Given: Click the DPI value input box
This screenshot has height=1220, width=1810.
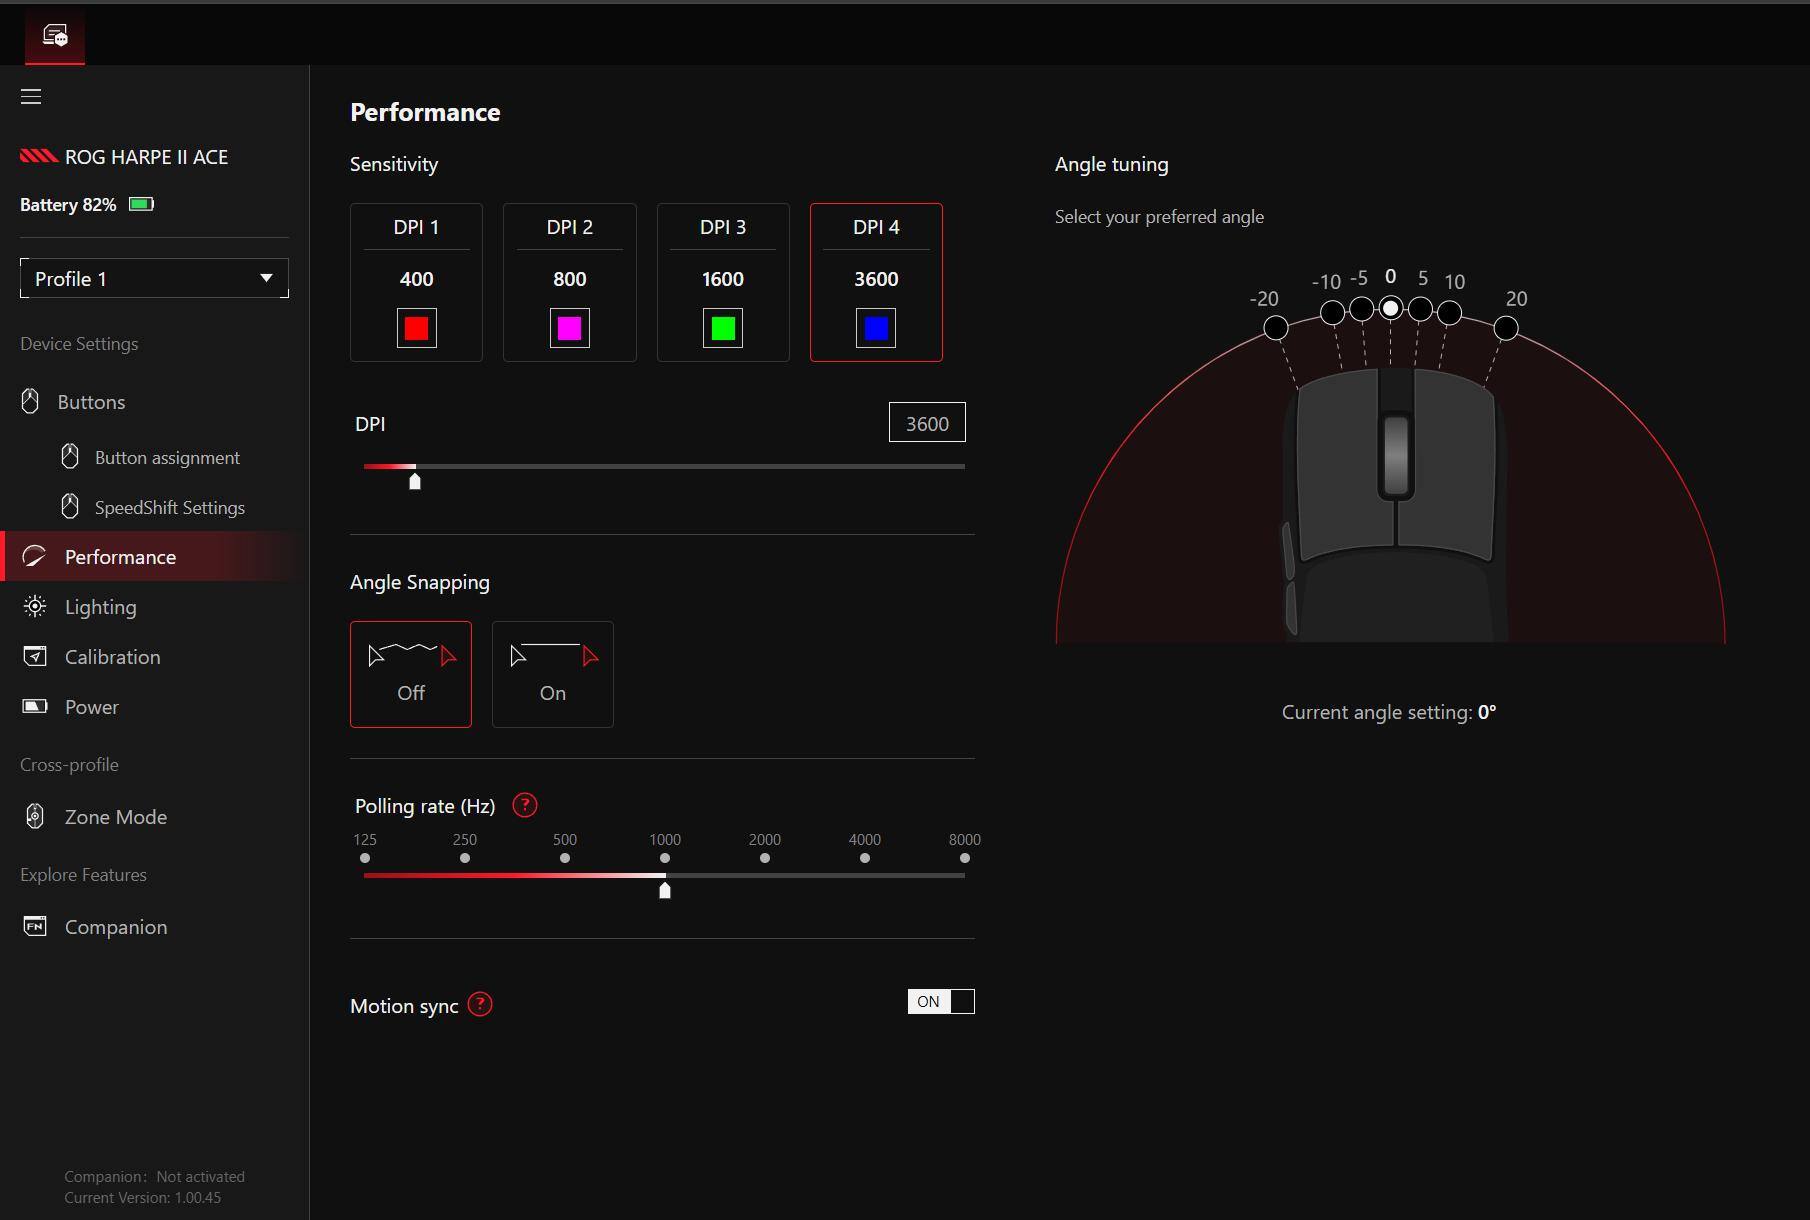Looking at the screenshot, I should [x=926, y=424].
